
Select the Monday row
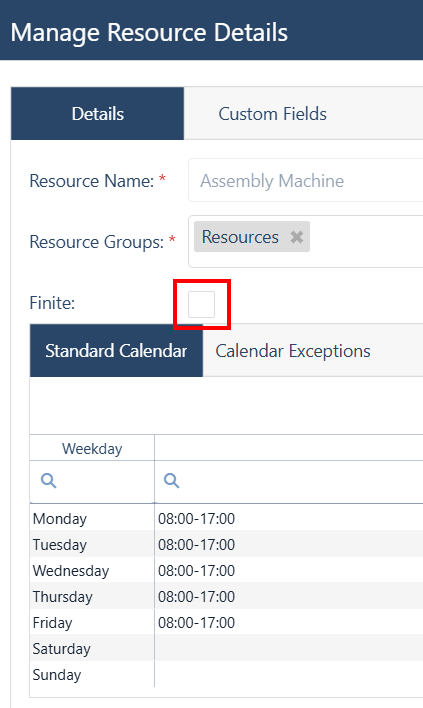[x=227, y=518]
